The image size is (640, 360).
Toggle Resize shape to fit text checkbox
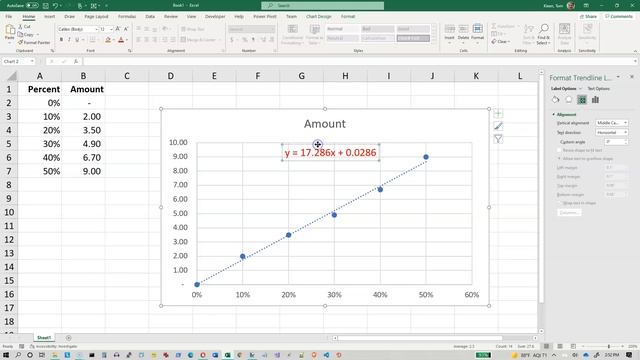(x=560, y=150)
